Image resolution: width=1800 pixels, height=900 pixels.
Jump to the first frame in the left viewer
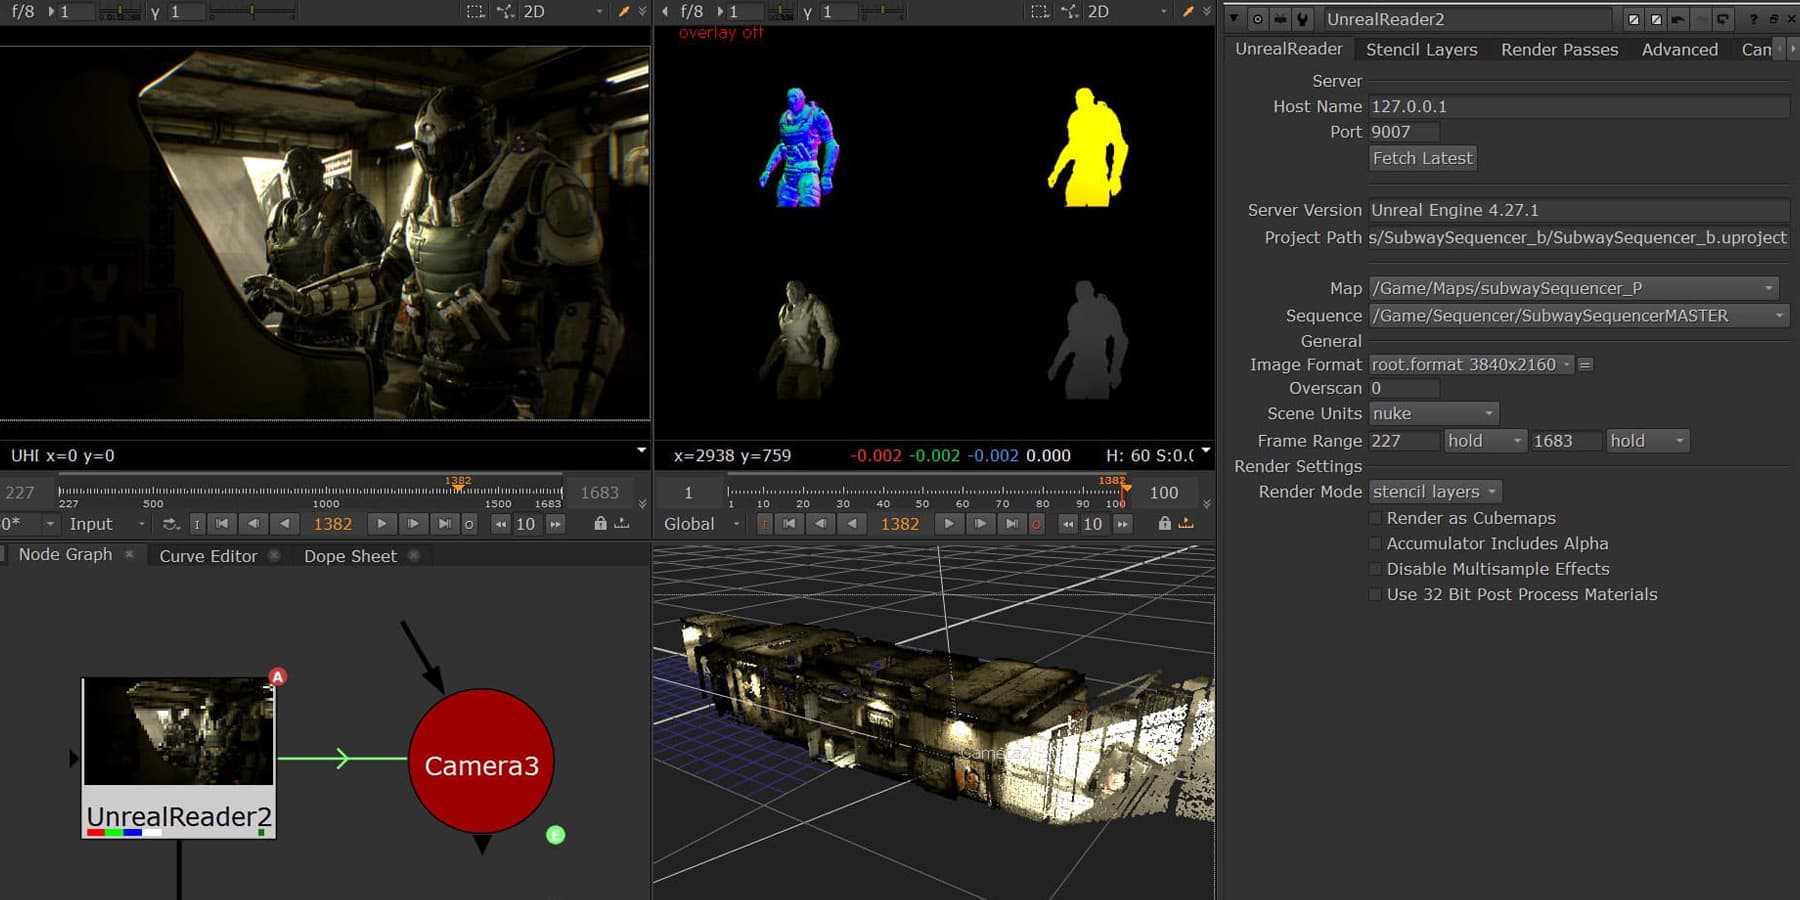pos(222,523)
